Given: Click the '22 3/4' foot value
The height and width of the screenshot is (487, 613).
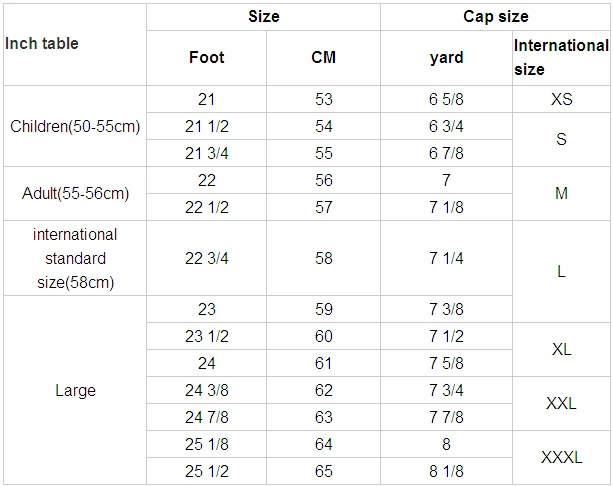Looking at the screenshot, I should coord(206,258).
